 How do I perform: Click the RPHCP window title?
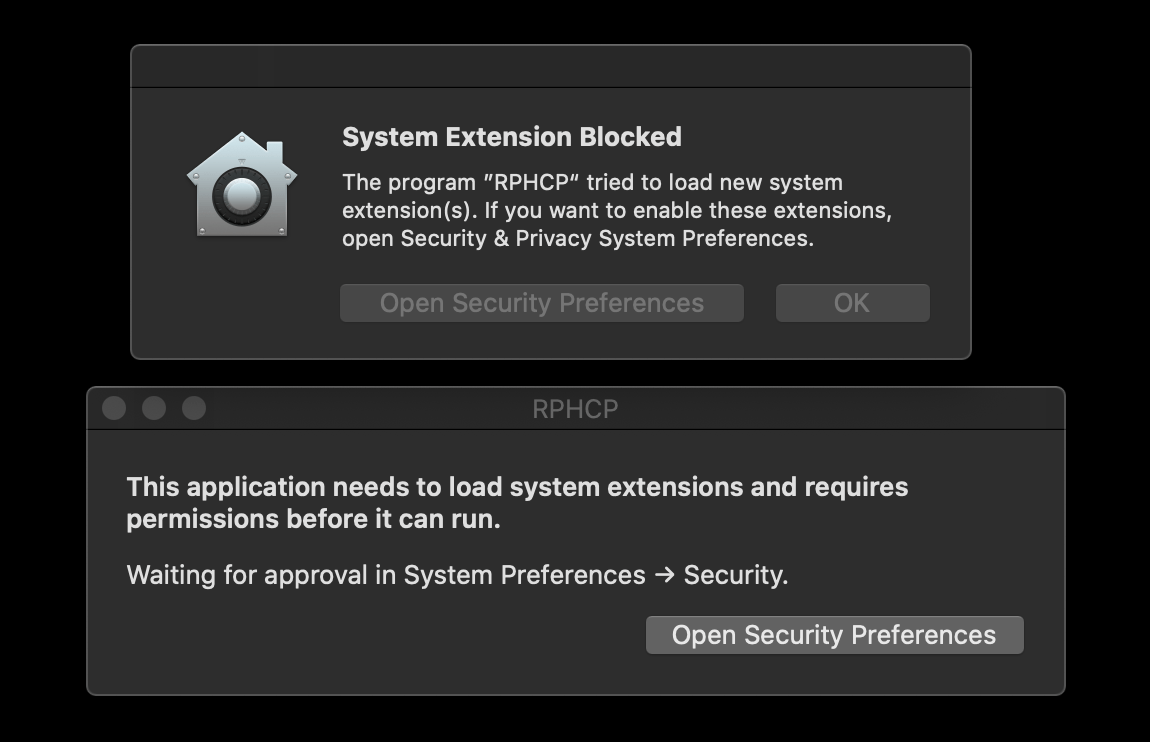pos(575,408)
